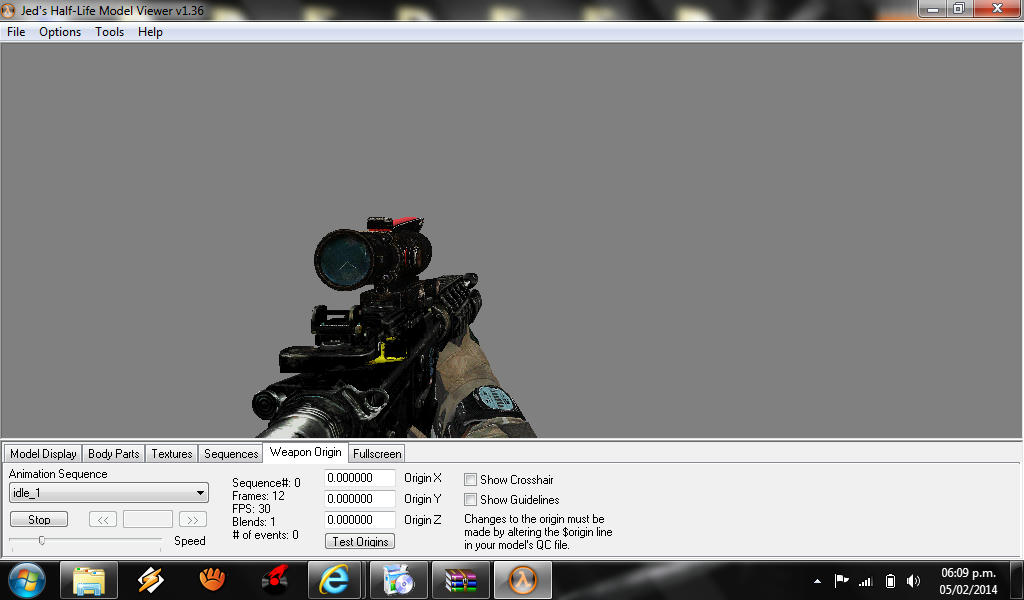This screenshot has width=1024, height=600.
Task: Launch Internet Explorer from the taskbar
Action: pos(334,580)
